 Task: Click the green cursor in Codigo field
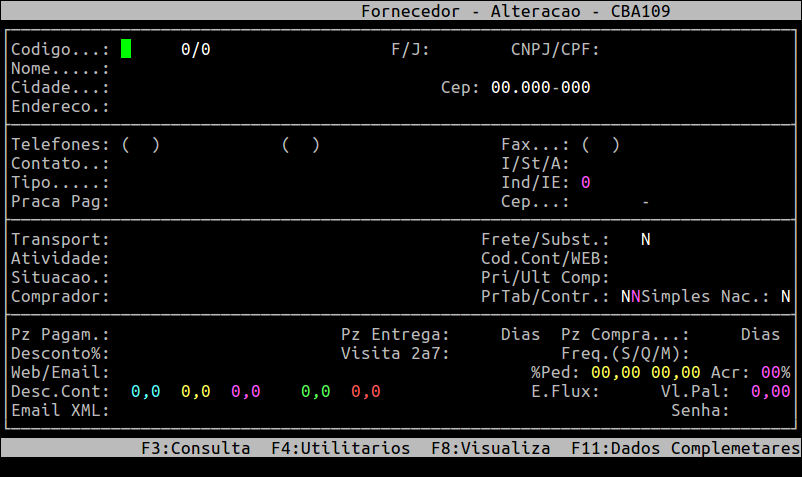click(x=126, y=49)
